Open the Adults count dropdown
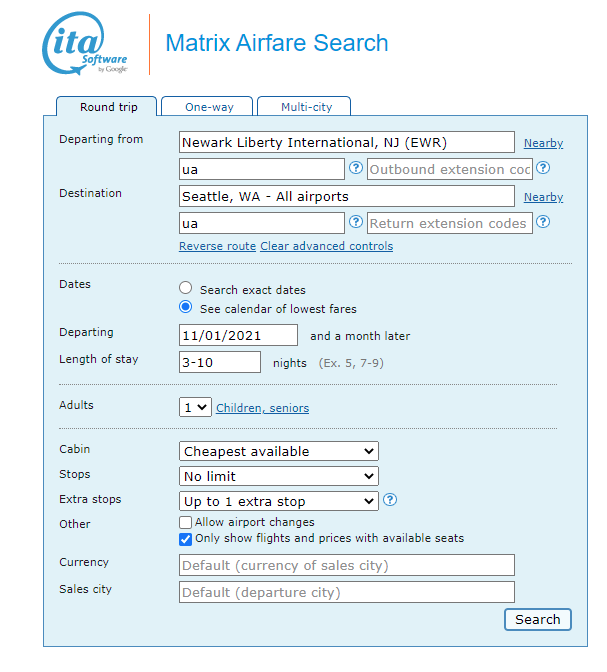607x672 pixels. (196, 408)
